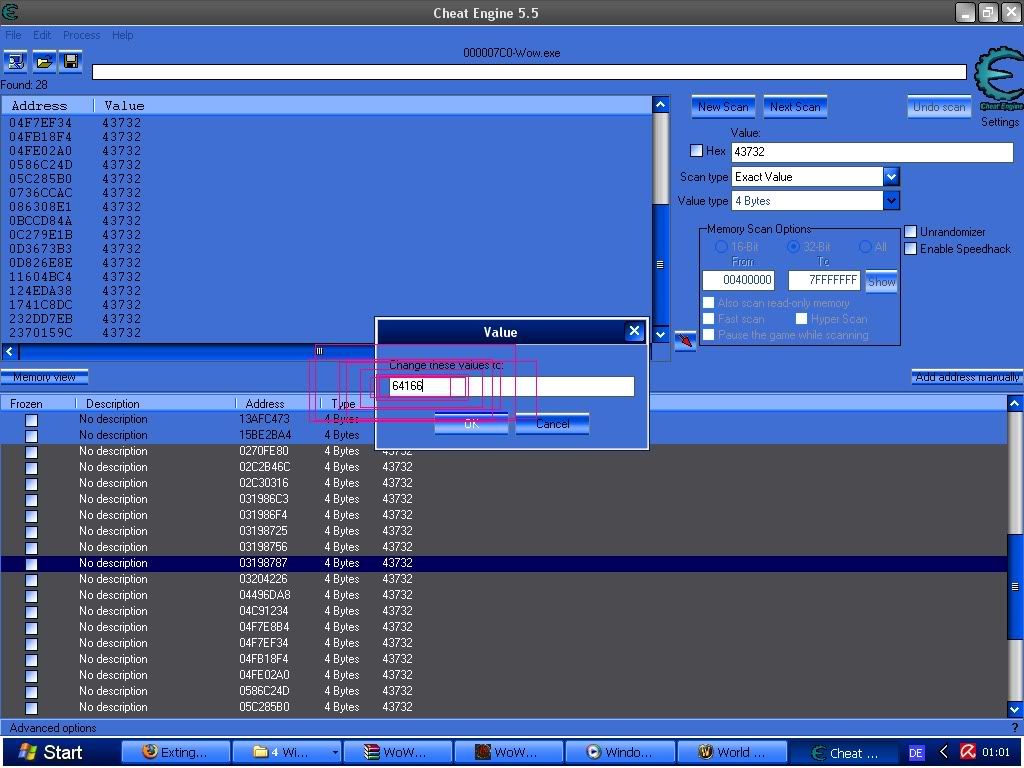
Task: Click the change value input with 64166
Action: pos(511,386)
